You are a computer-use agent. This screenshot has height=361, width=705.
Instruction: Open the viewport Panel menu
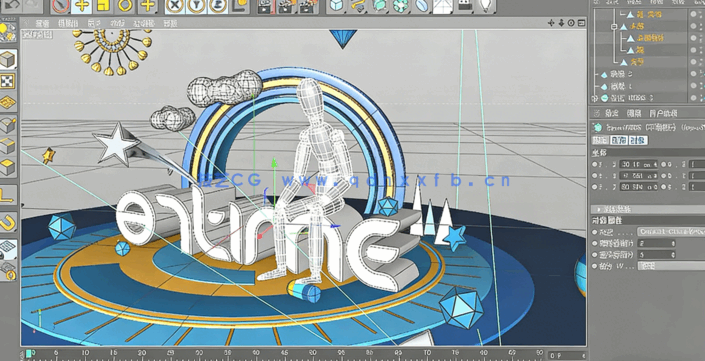(x=170, y=23)
